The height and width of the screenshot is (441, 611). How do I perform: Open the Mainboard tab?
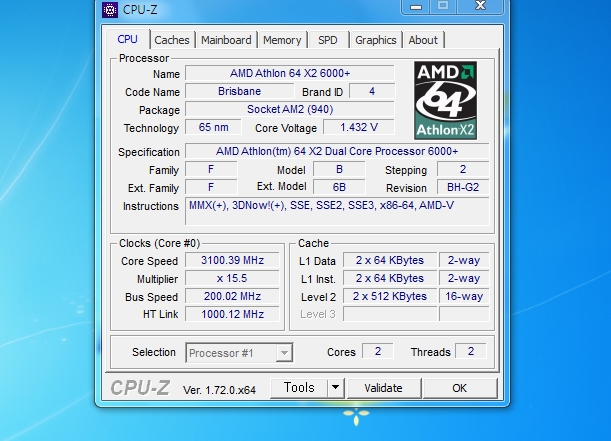226,40
